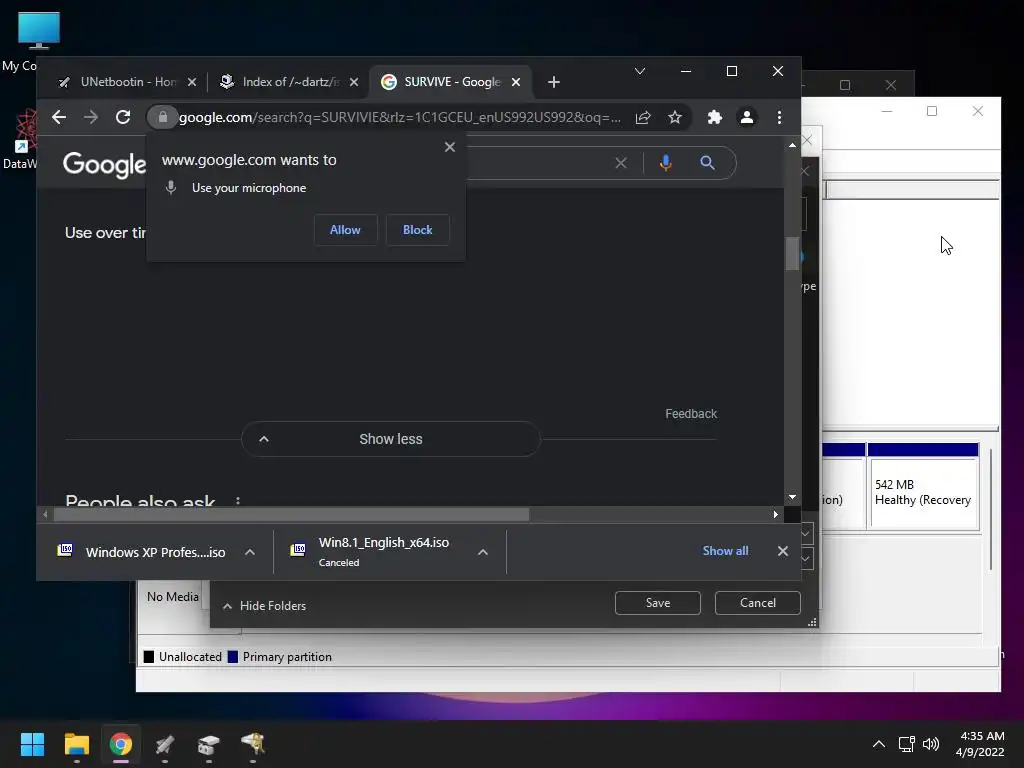Click the network tray icon
1024x768 pixels.
[906, 744]
